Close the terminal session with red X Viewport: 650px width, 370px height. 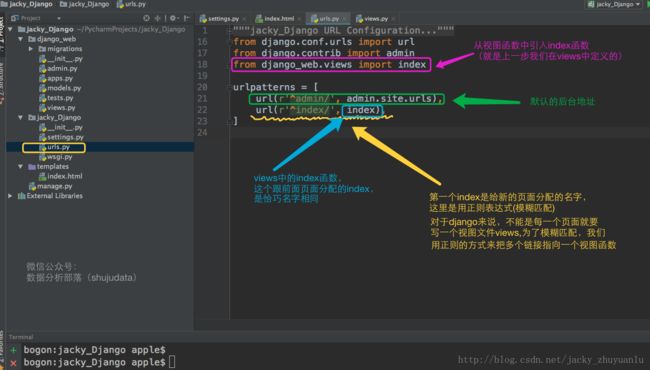13,363
